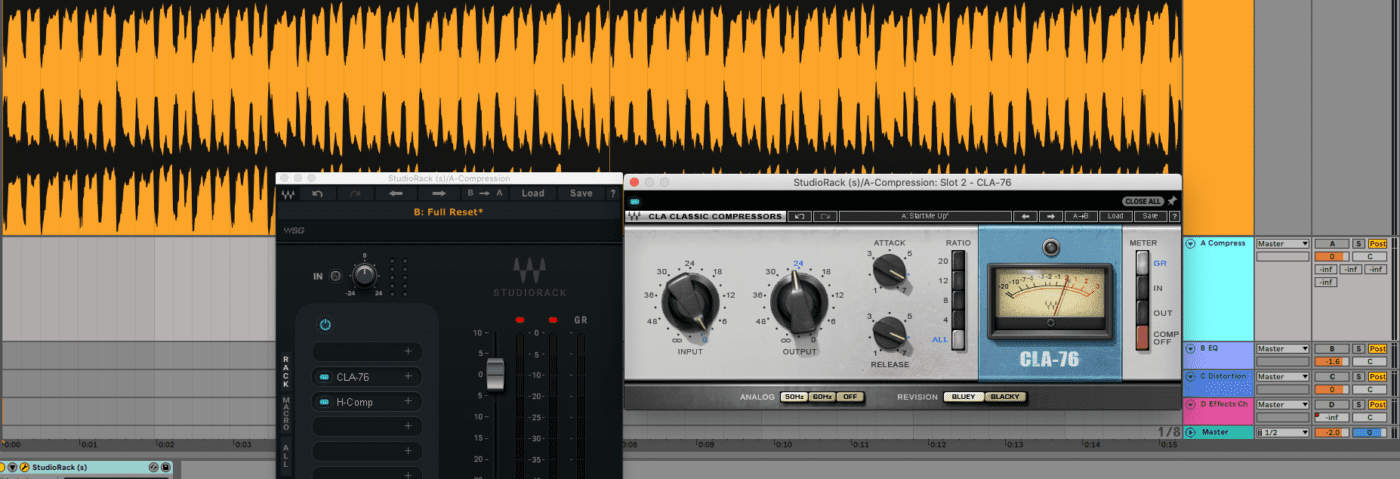Go to previous preset in StudioRack window
Viewport: 1400px width, 479px height.
tap(396, 193)
